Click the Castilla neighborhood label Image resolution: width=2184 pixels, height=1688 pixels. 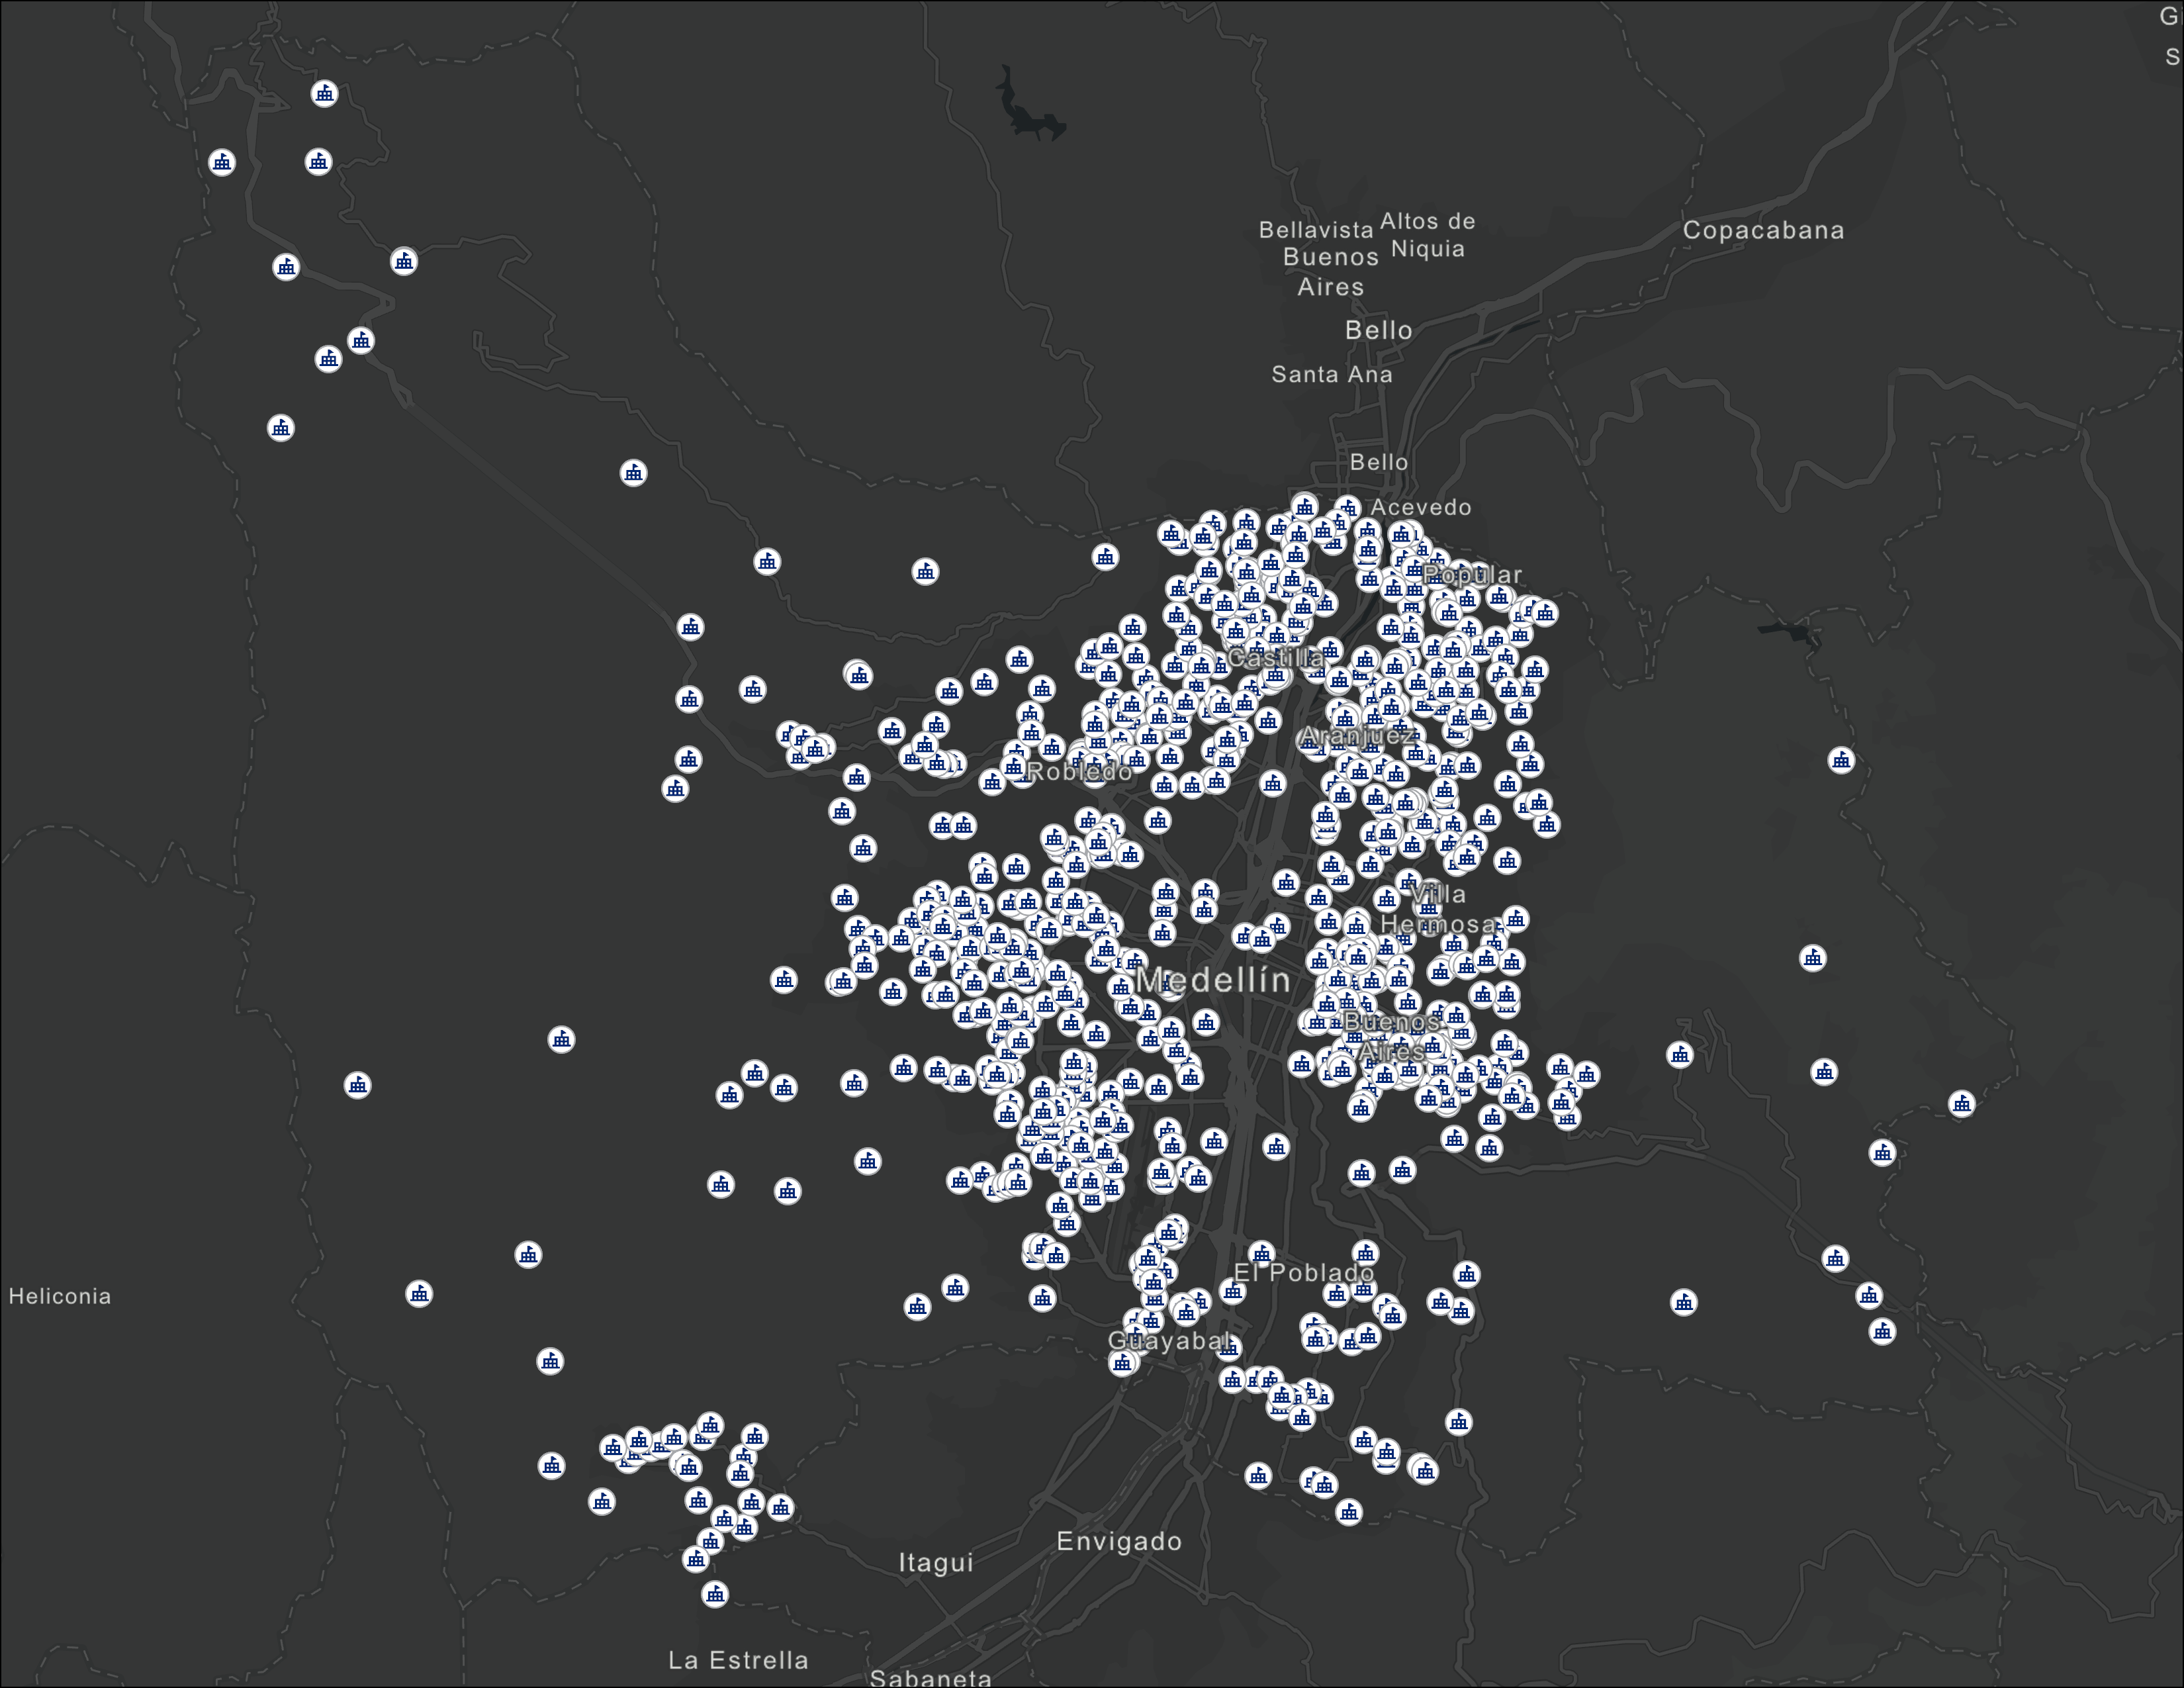1275,657
